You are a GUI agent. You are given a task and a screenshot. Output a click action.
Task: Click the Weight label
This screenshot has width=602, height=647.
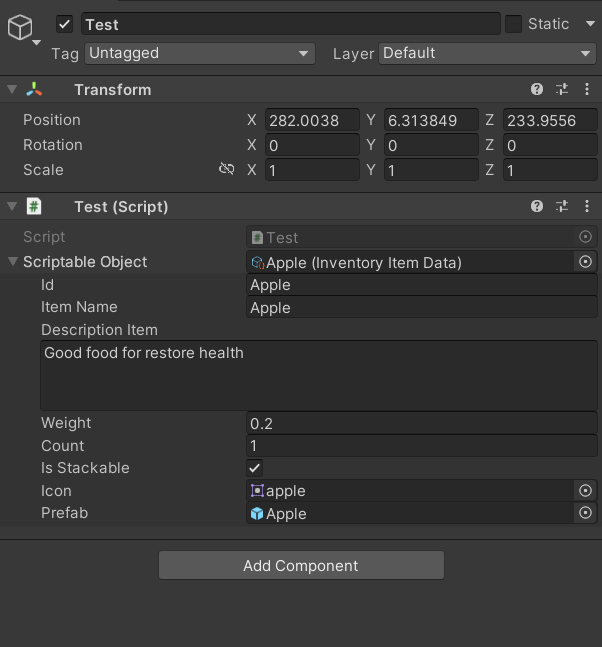(66, 423)
